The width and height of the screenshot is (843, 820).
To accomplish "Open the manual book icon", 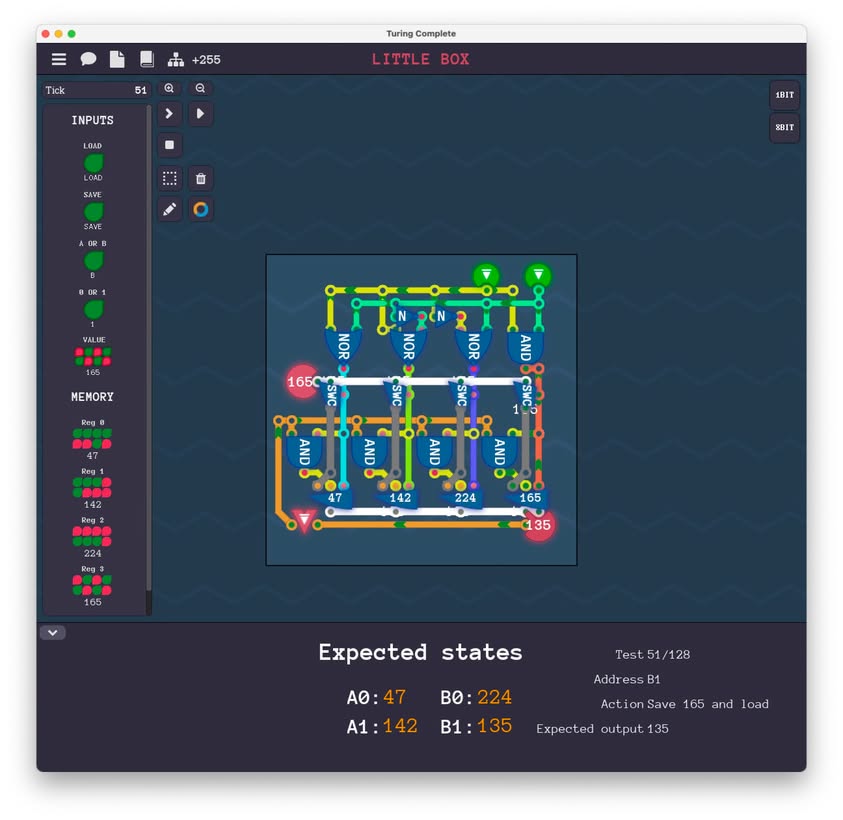I will [146, 59].
